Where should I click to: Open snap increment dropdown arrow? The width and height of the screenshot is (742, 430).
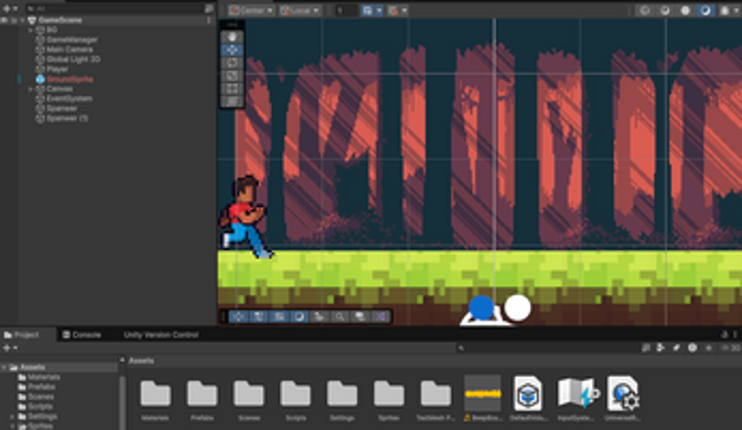pyautogui.click(x=404, y=10)
